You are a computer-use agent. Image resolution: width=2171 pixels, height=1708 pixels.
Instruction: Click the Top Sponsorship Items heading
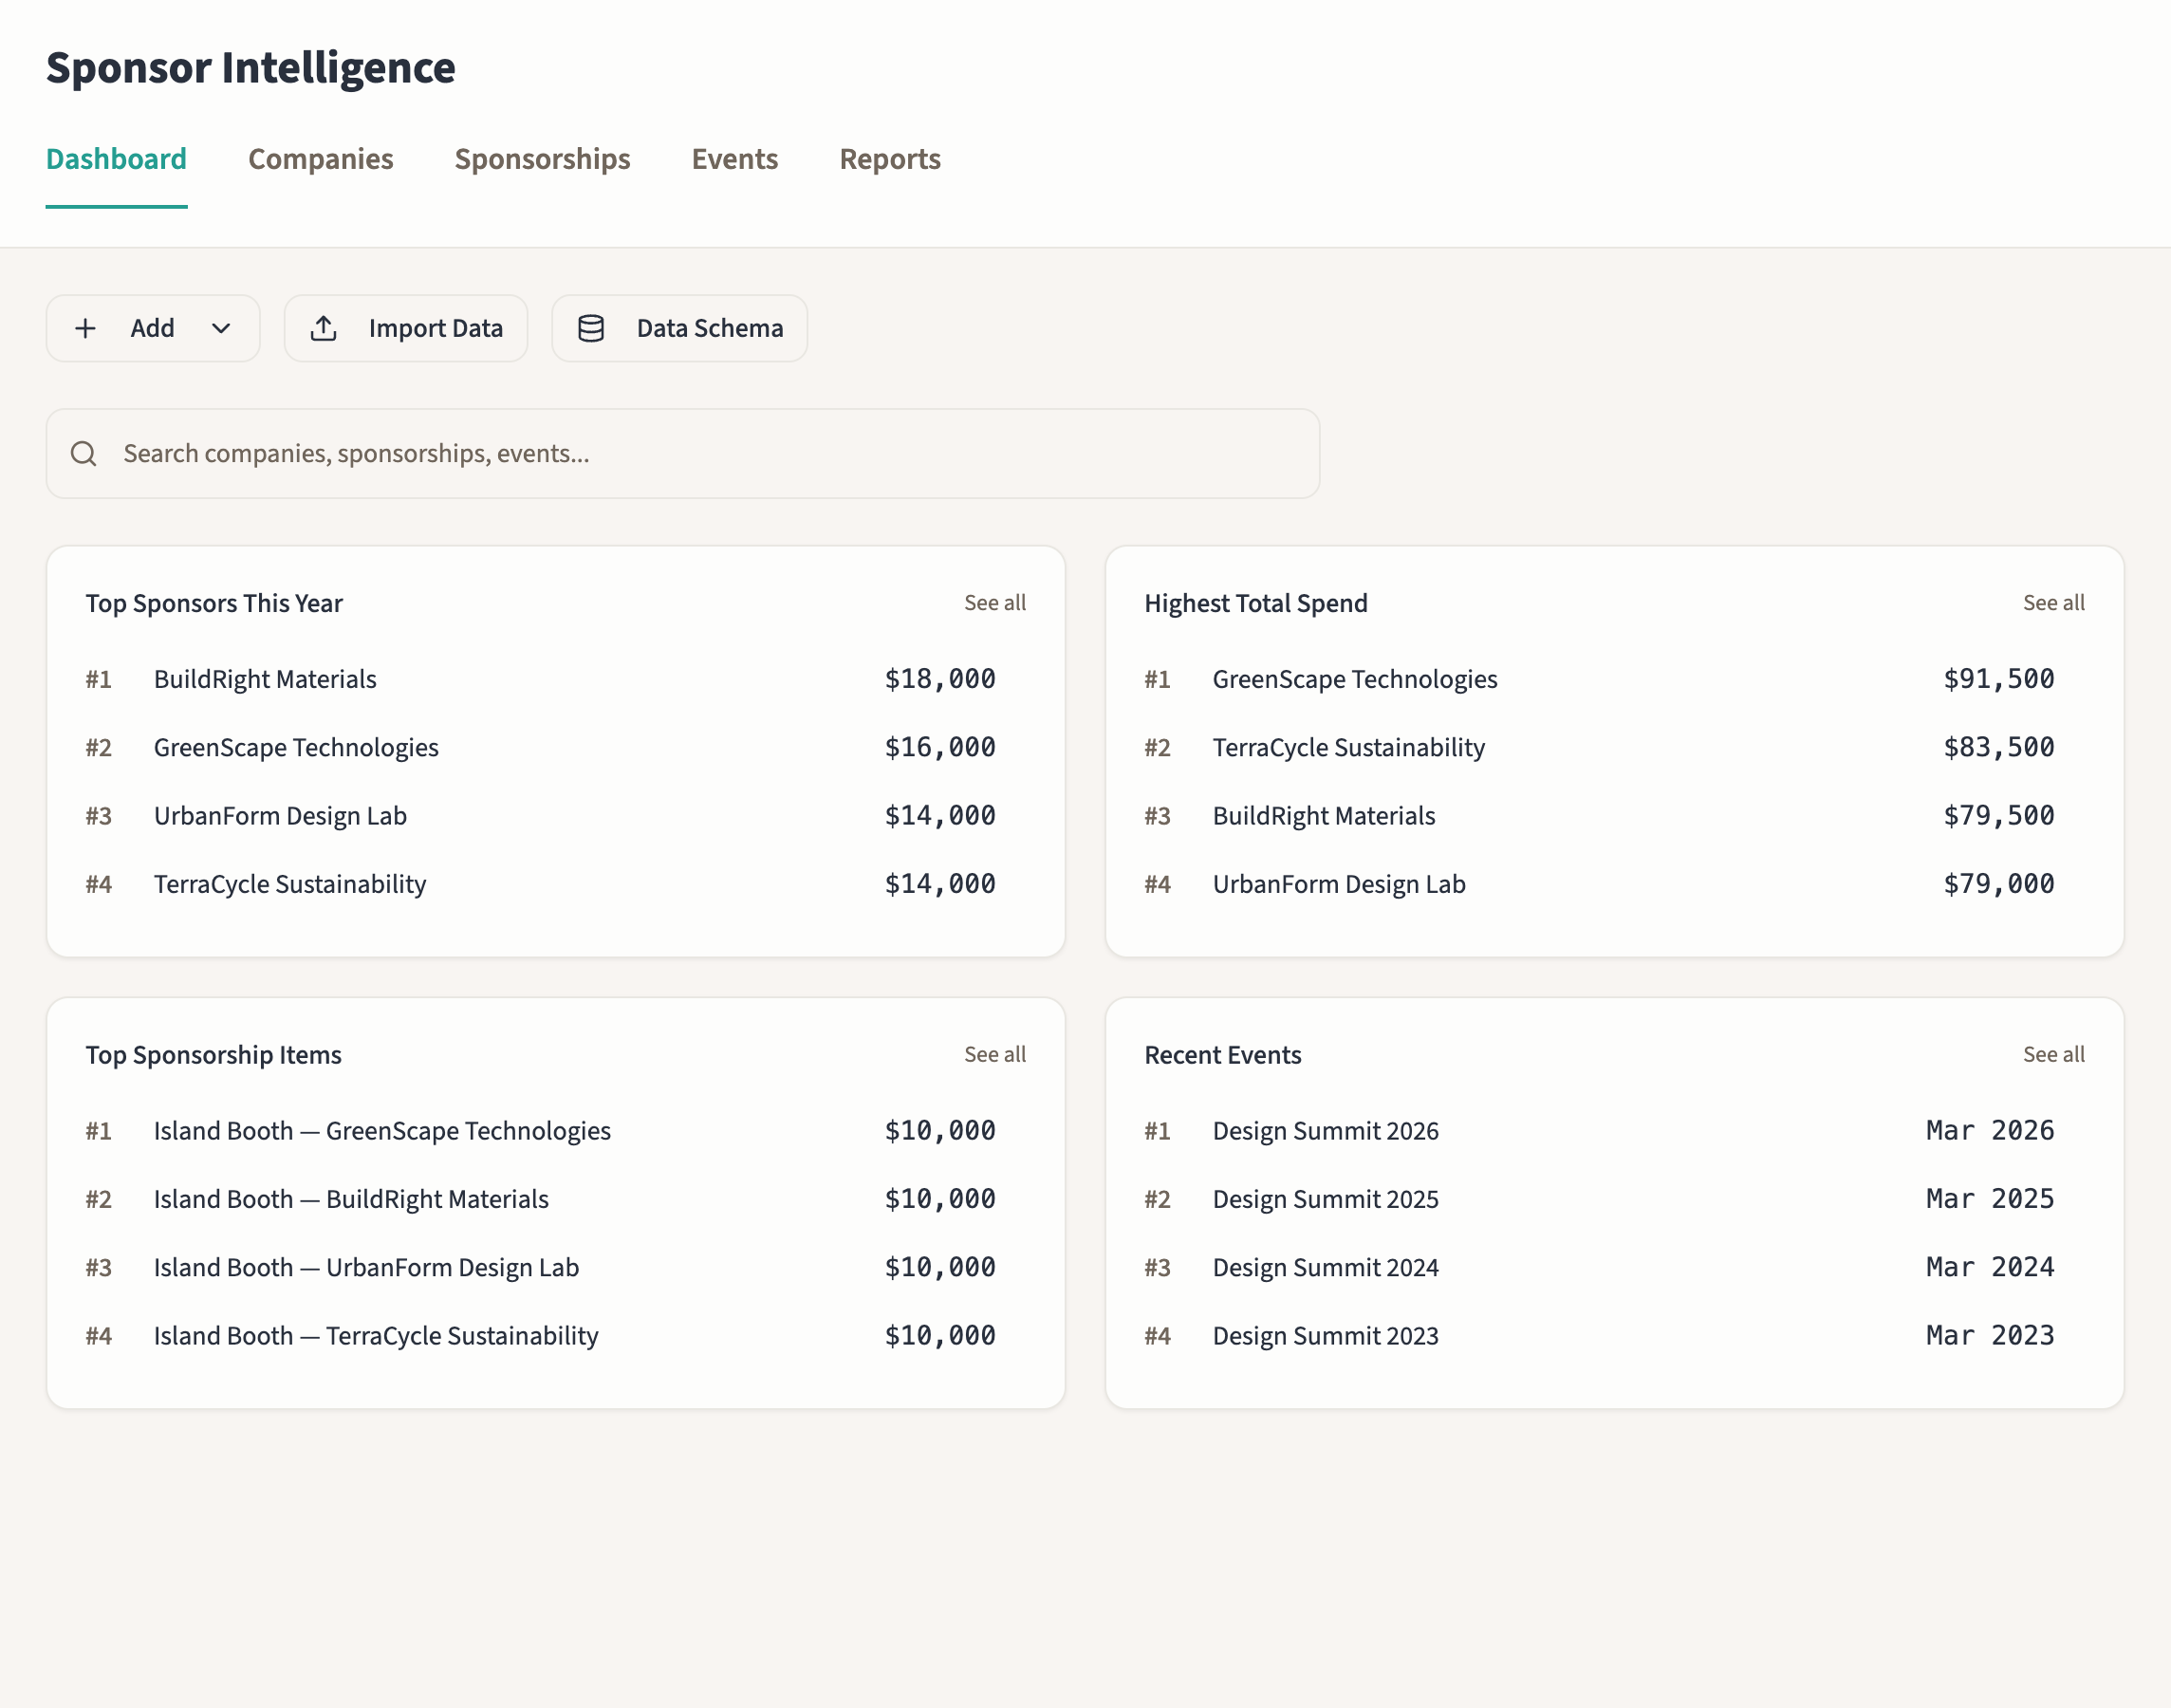[213, 1055]
